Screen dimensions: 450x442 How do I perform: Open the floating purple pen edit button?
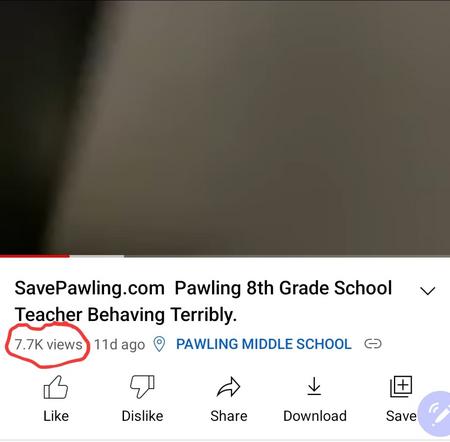(x=435, y=415)
